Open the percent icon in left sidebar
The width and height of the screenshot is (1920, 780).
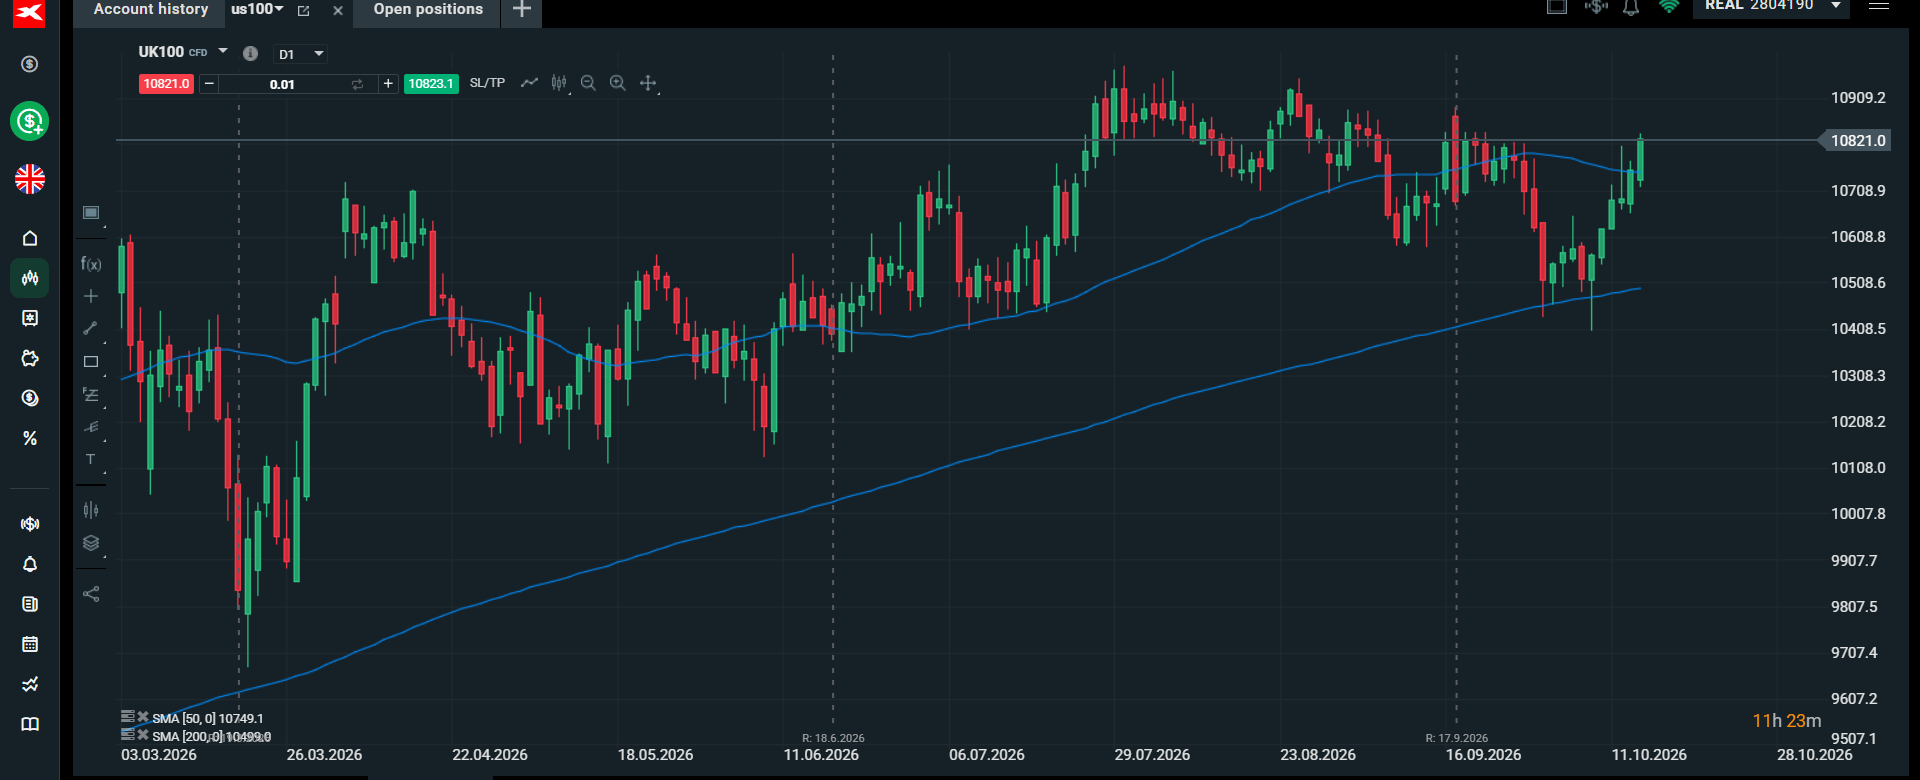click(30, 438)
